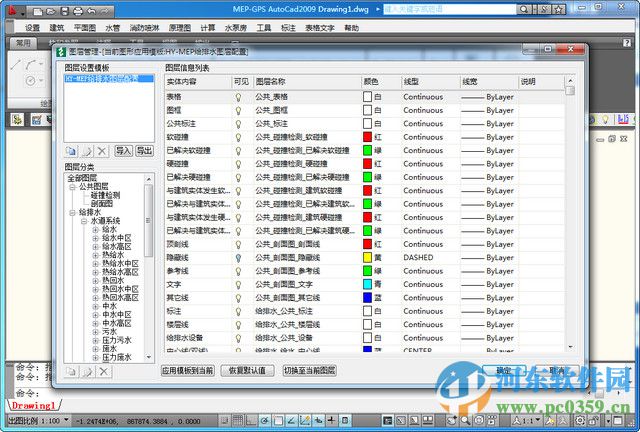Click blue color swatch of 其它线 row
Image resolution: width=640 pixels, height=432 pixels.
click(x=367, y=298)
